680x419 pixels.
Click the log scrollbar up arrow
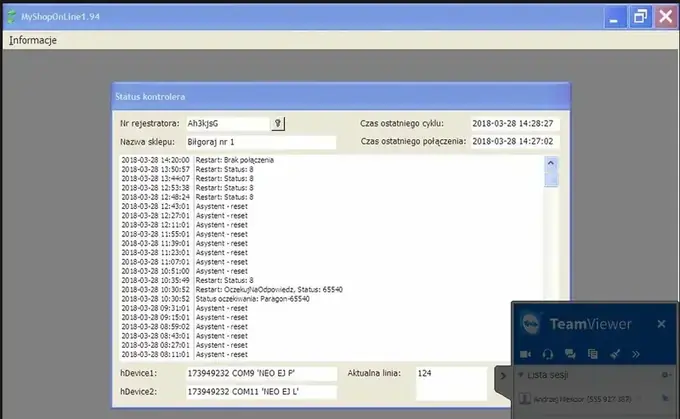(x=551, y=163)
